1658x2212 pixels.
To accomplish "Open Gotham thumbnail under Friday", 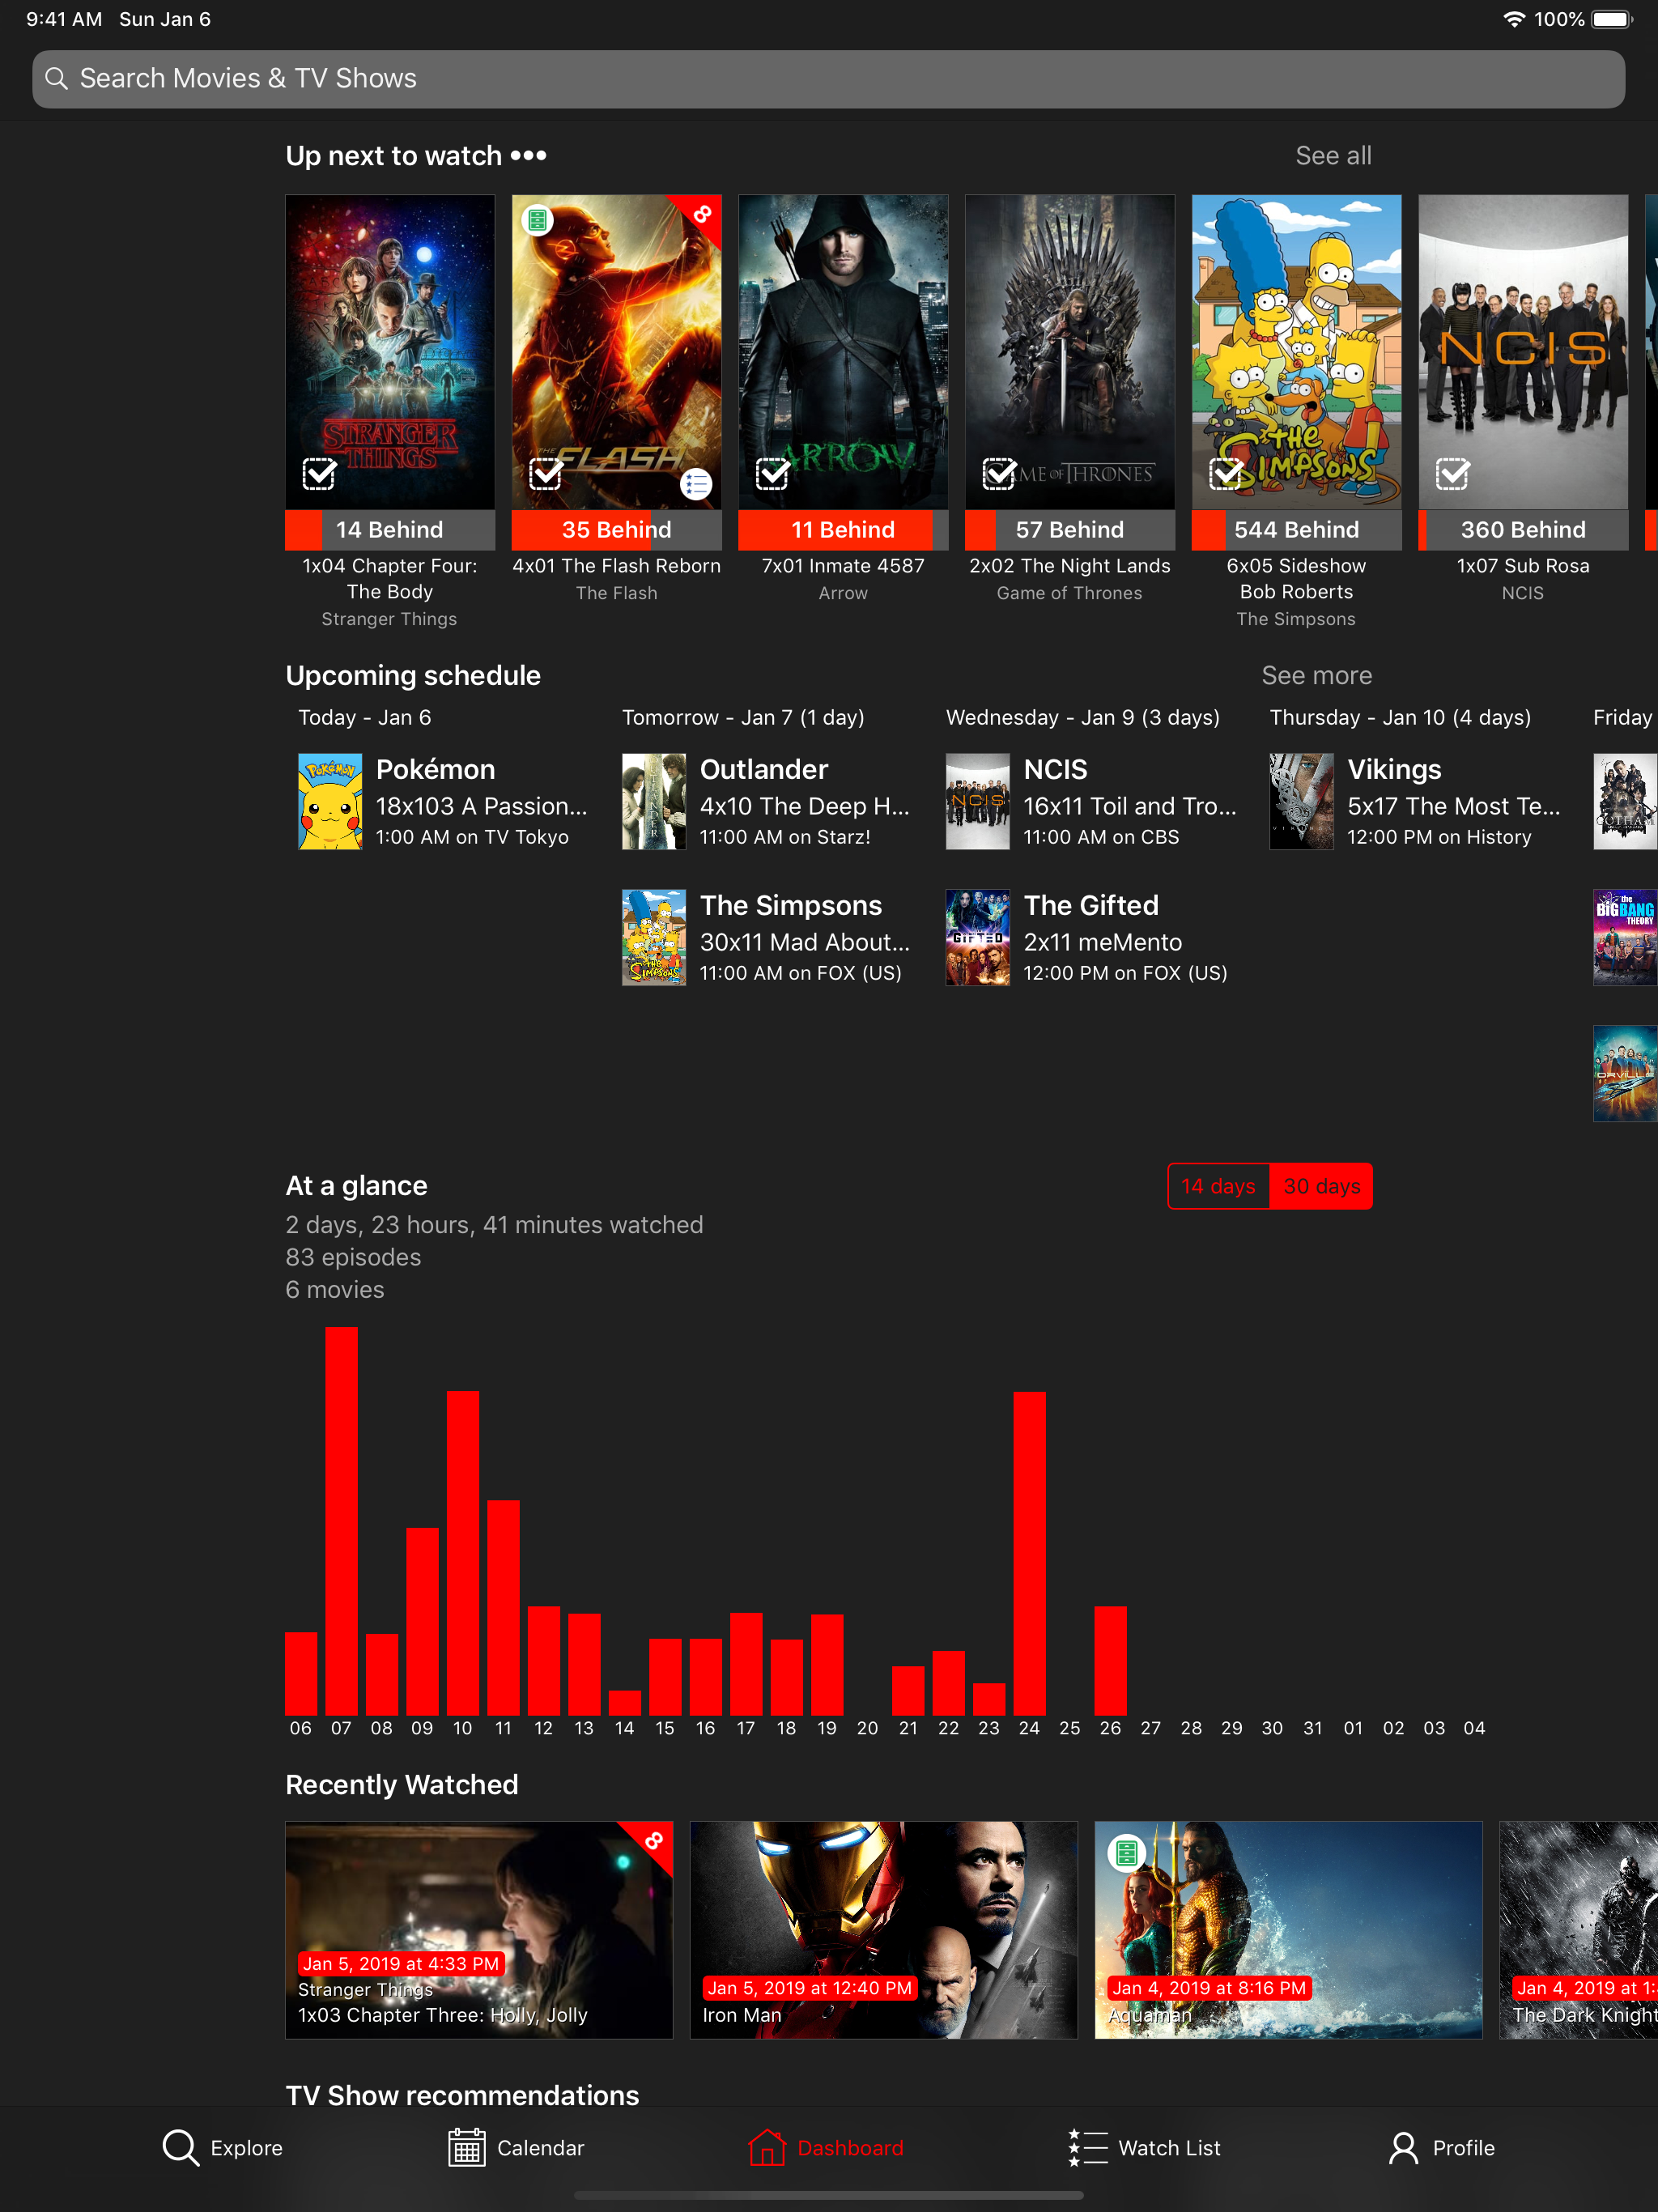I will (1625, 802).
